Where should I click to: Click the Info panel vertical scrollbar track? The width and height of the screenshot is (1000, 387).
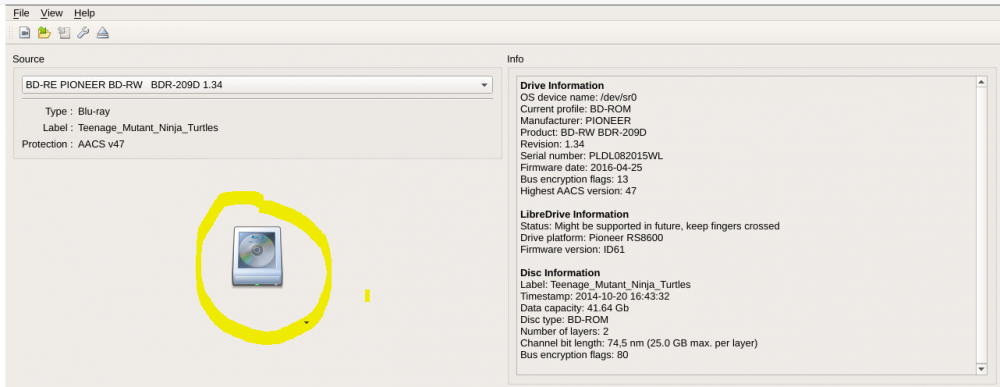point(981,225)
